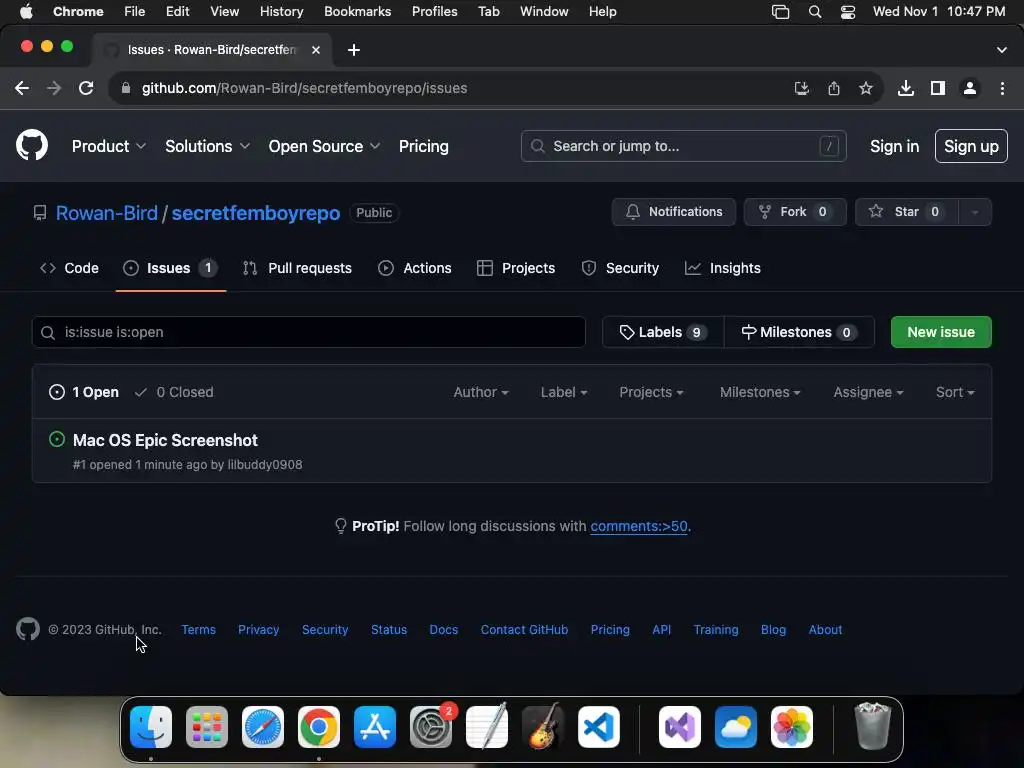
Task: Open Finder from the dock
Action: 151,727
